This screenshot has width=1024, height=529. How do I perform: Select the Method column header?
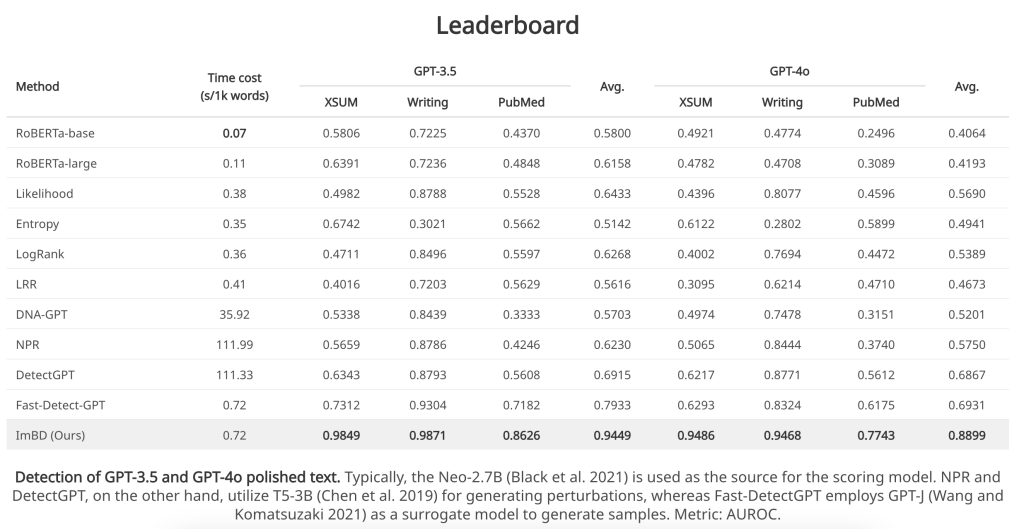click(x=37, y=87)
